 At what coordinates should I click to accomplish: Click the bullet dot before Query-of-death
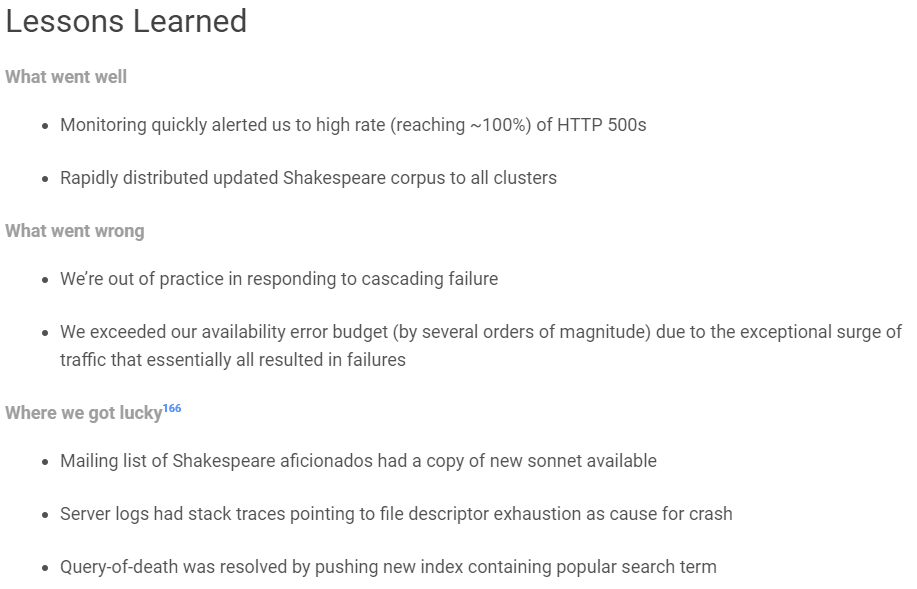[46, 569]
